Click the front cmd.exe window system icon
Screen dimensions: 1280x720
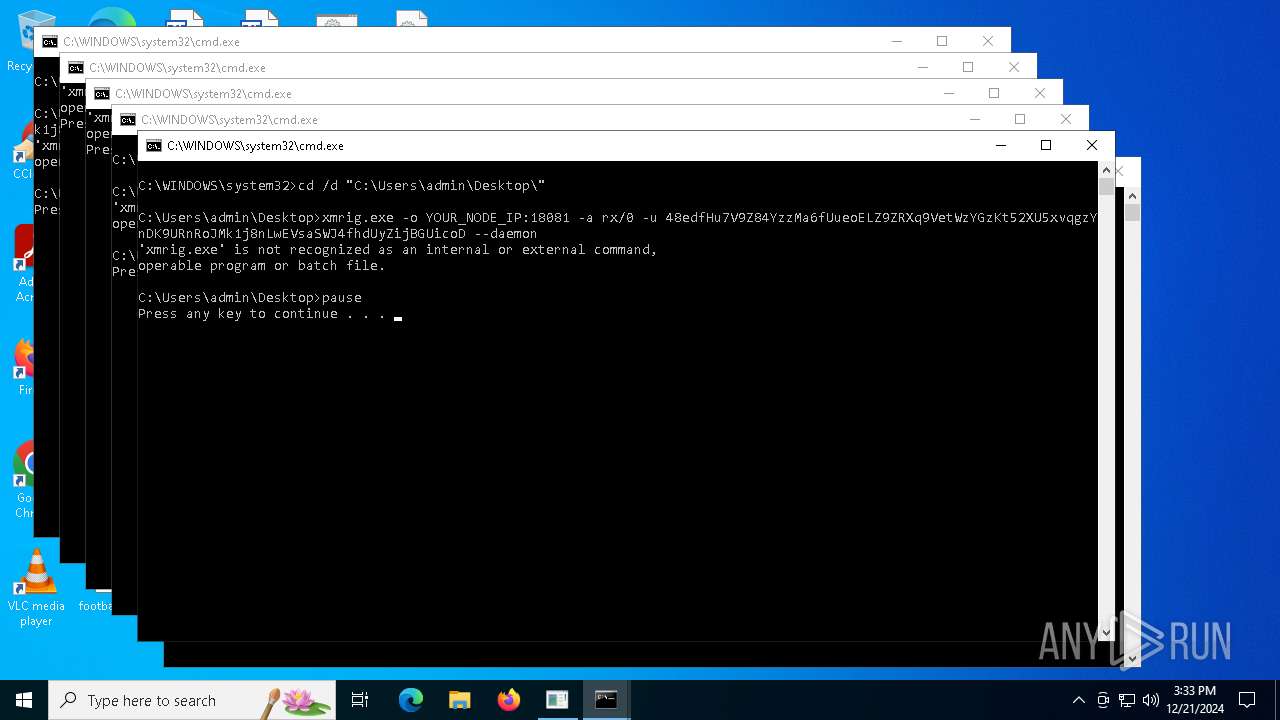tap(154, 146)
